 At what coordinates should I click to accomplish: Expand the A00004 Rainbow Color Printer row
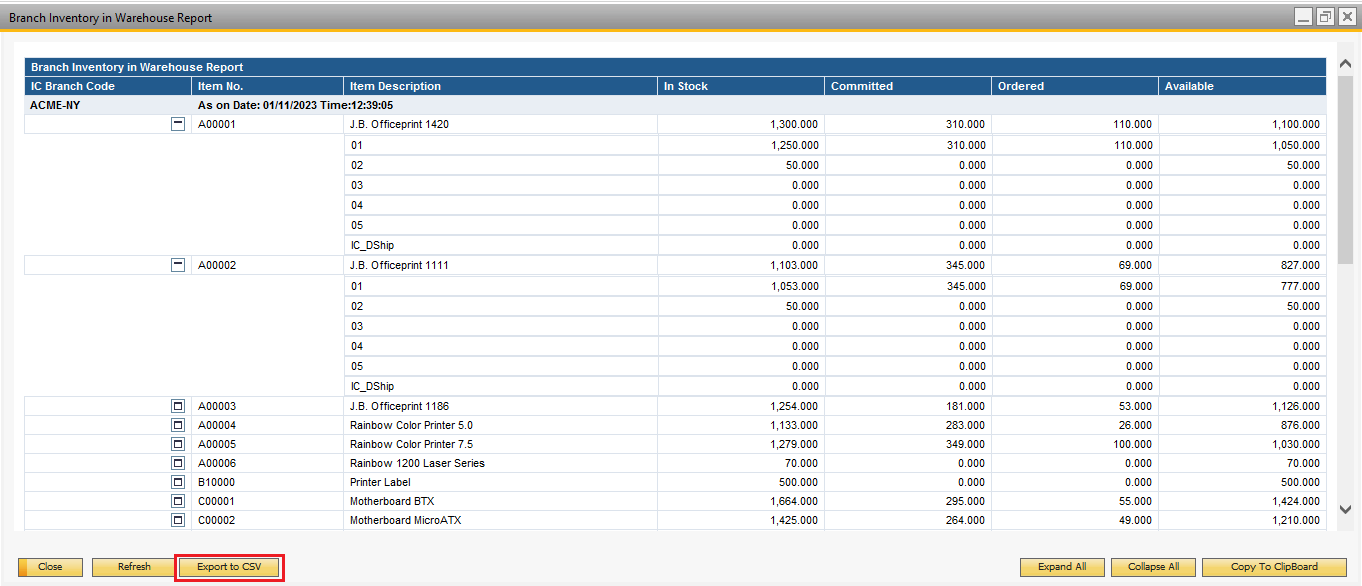click(x=179, y=425)
